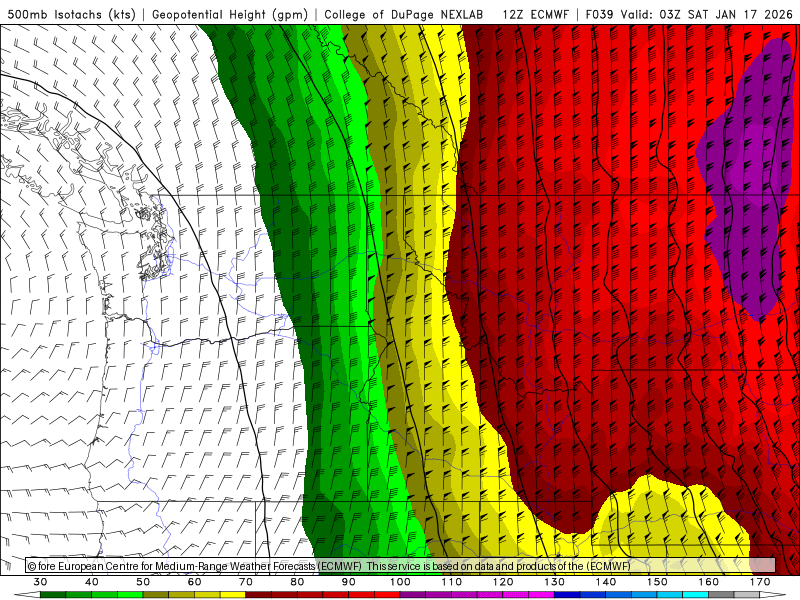The image size is (800, 600).
Task: Pick the darkest green 30-35 kt legend swatch
Action: 53,595
